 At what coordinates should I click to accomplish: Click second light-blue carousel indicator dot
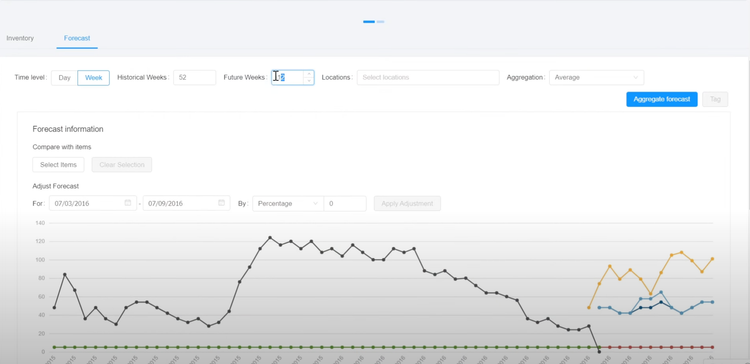coord(380,22)
